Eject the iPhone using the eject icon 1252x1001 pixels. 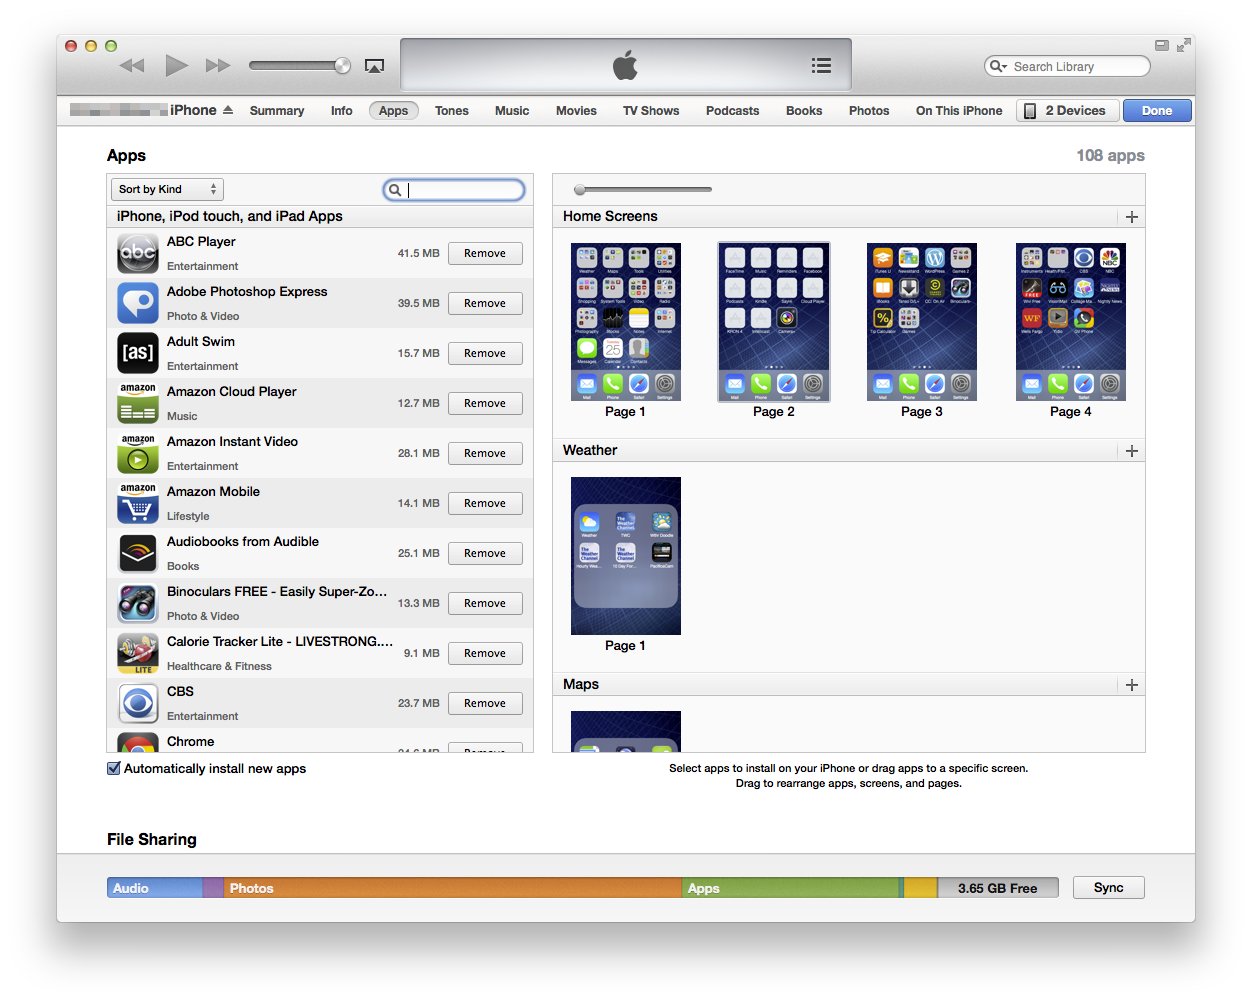coord(228,110)
